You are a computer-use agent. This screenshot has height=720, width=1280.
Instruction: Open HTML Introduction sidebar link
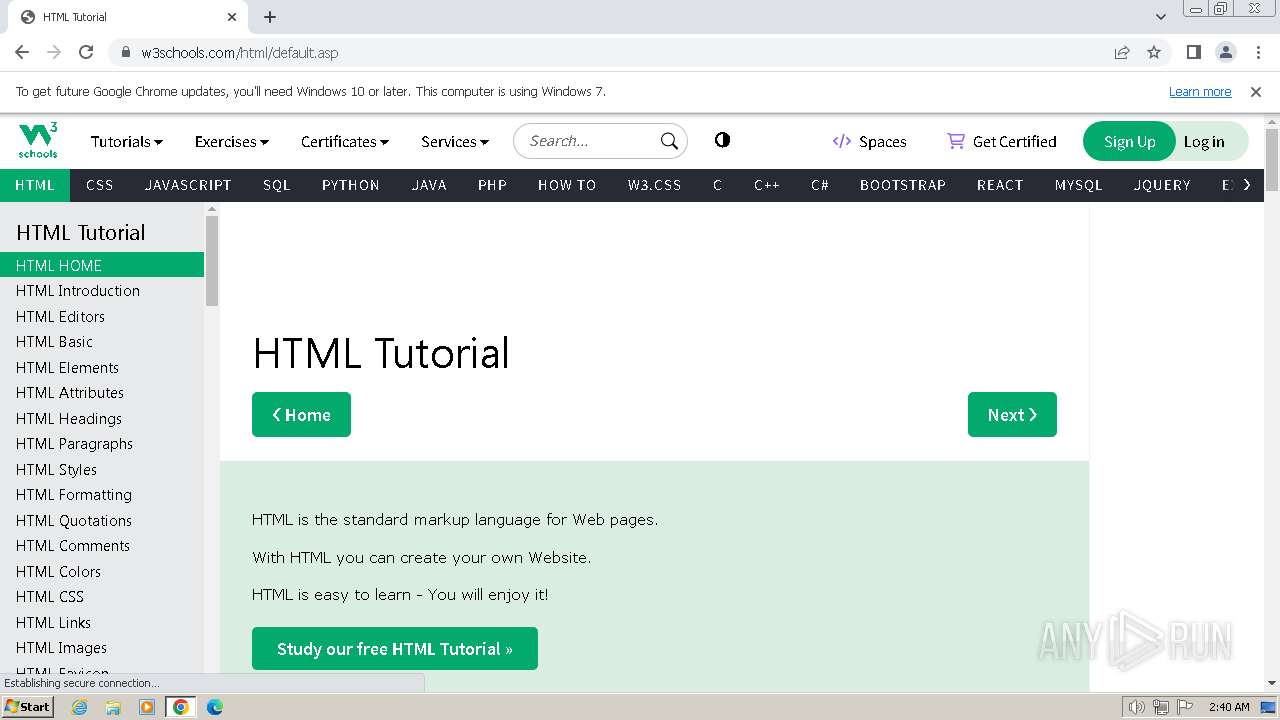[78, 291]
